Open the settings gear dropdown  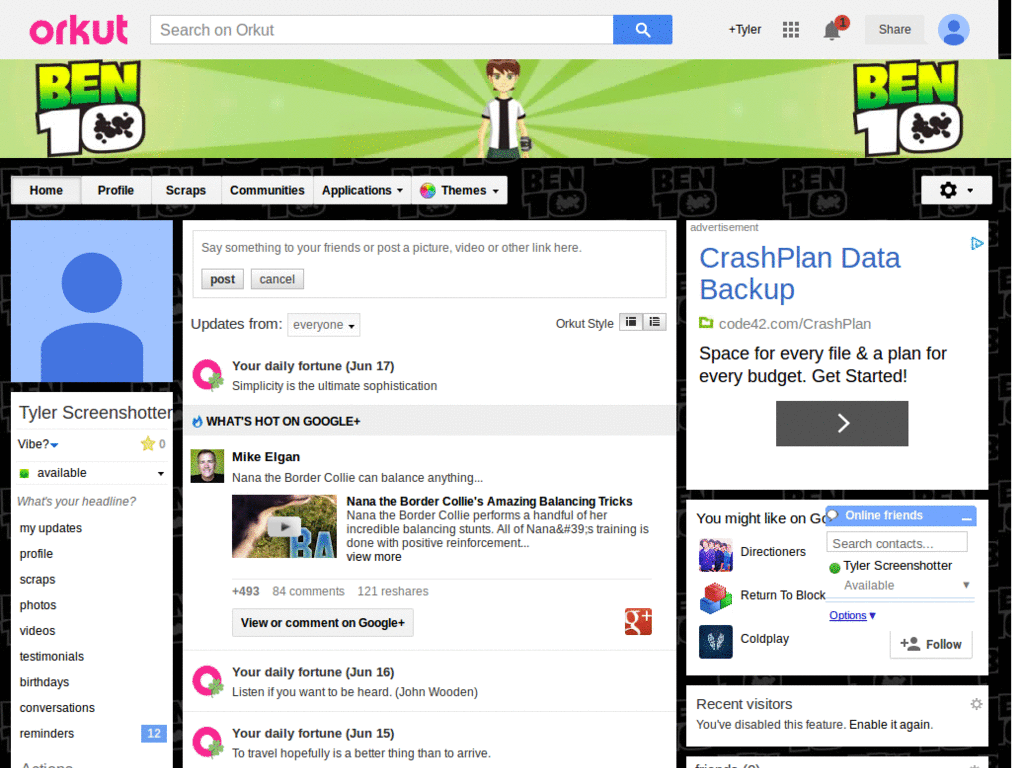(956, 190)
